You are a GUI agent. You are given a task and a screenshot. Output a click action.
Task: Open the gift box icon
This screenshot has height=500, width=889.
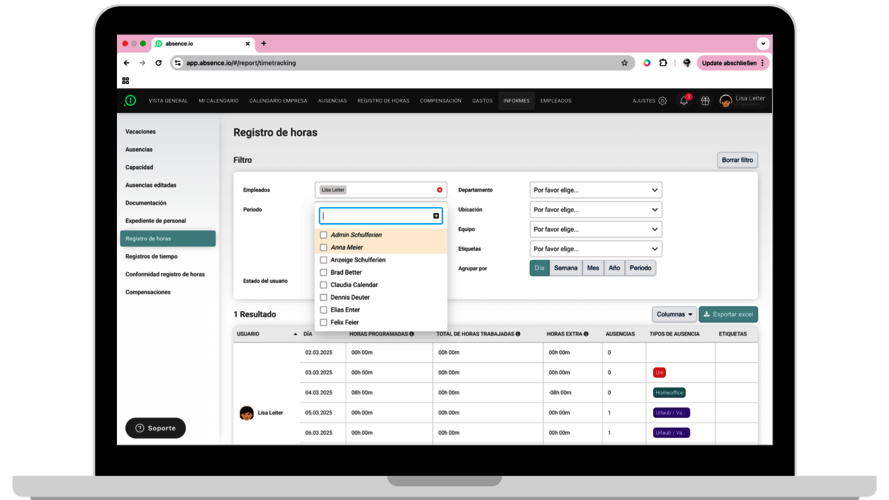(x=705, y=101)
